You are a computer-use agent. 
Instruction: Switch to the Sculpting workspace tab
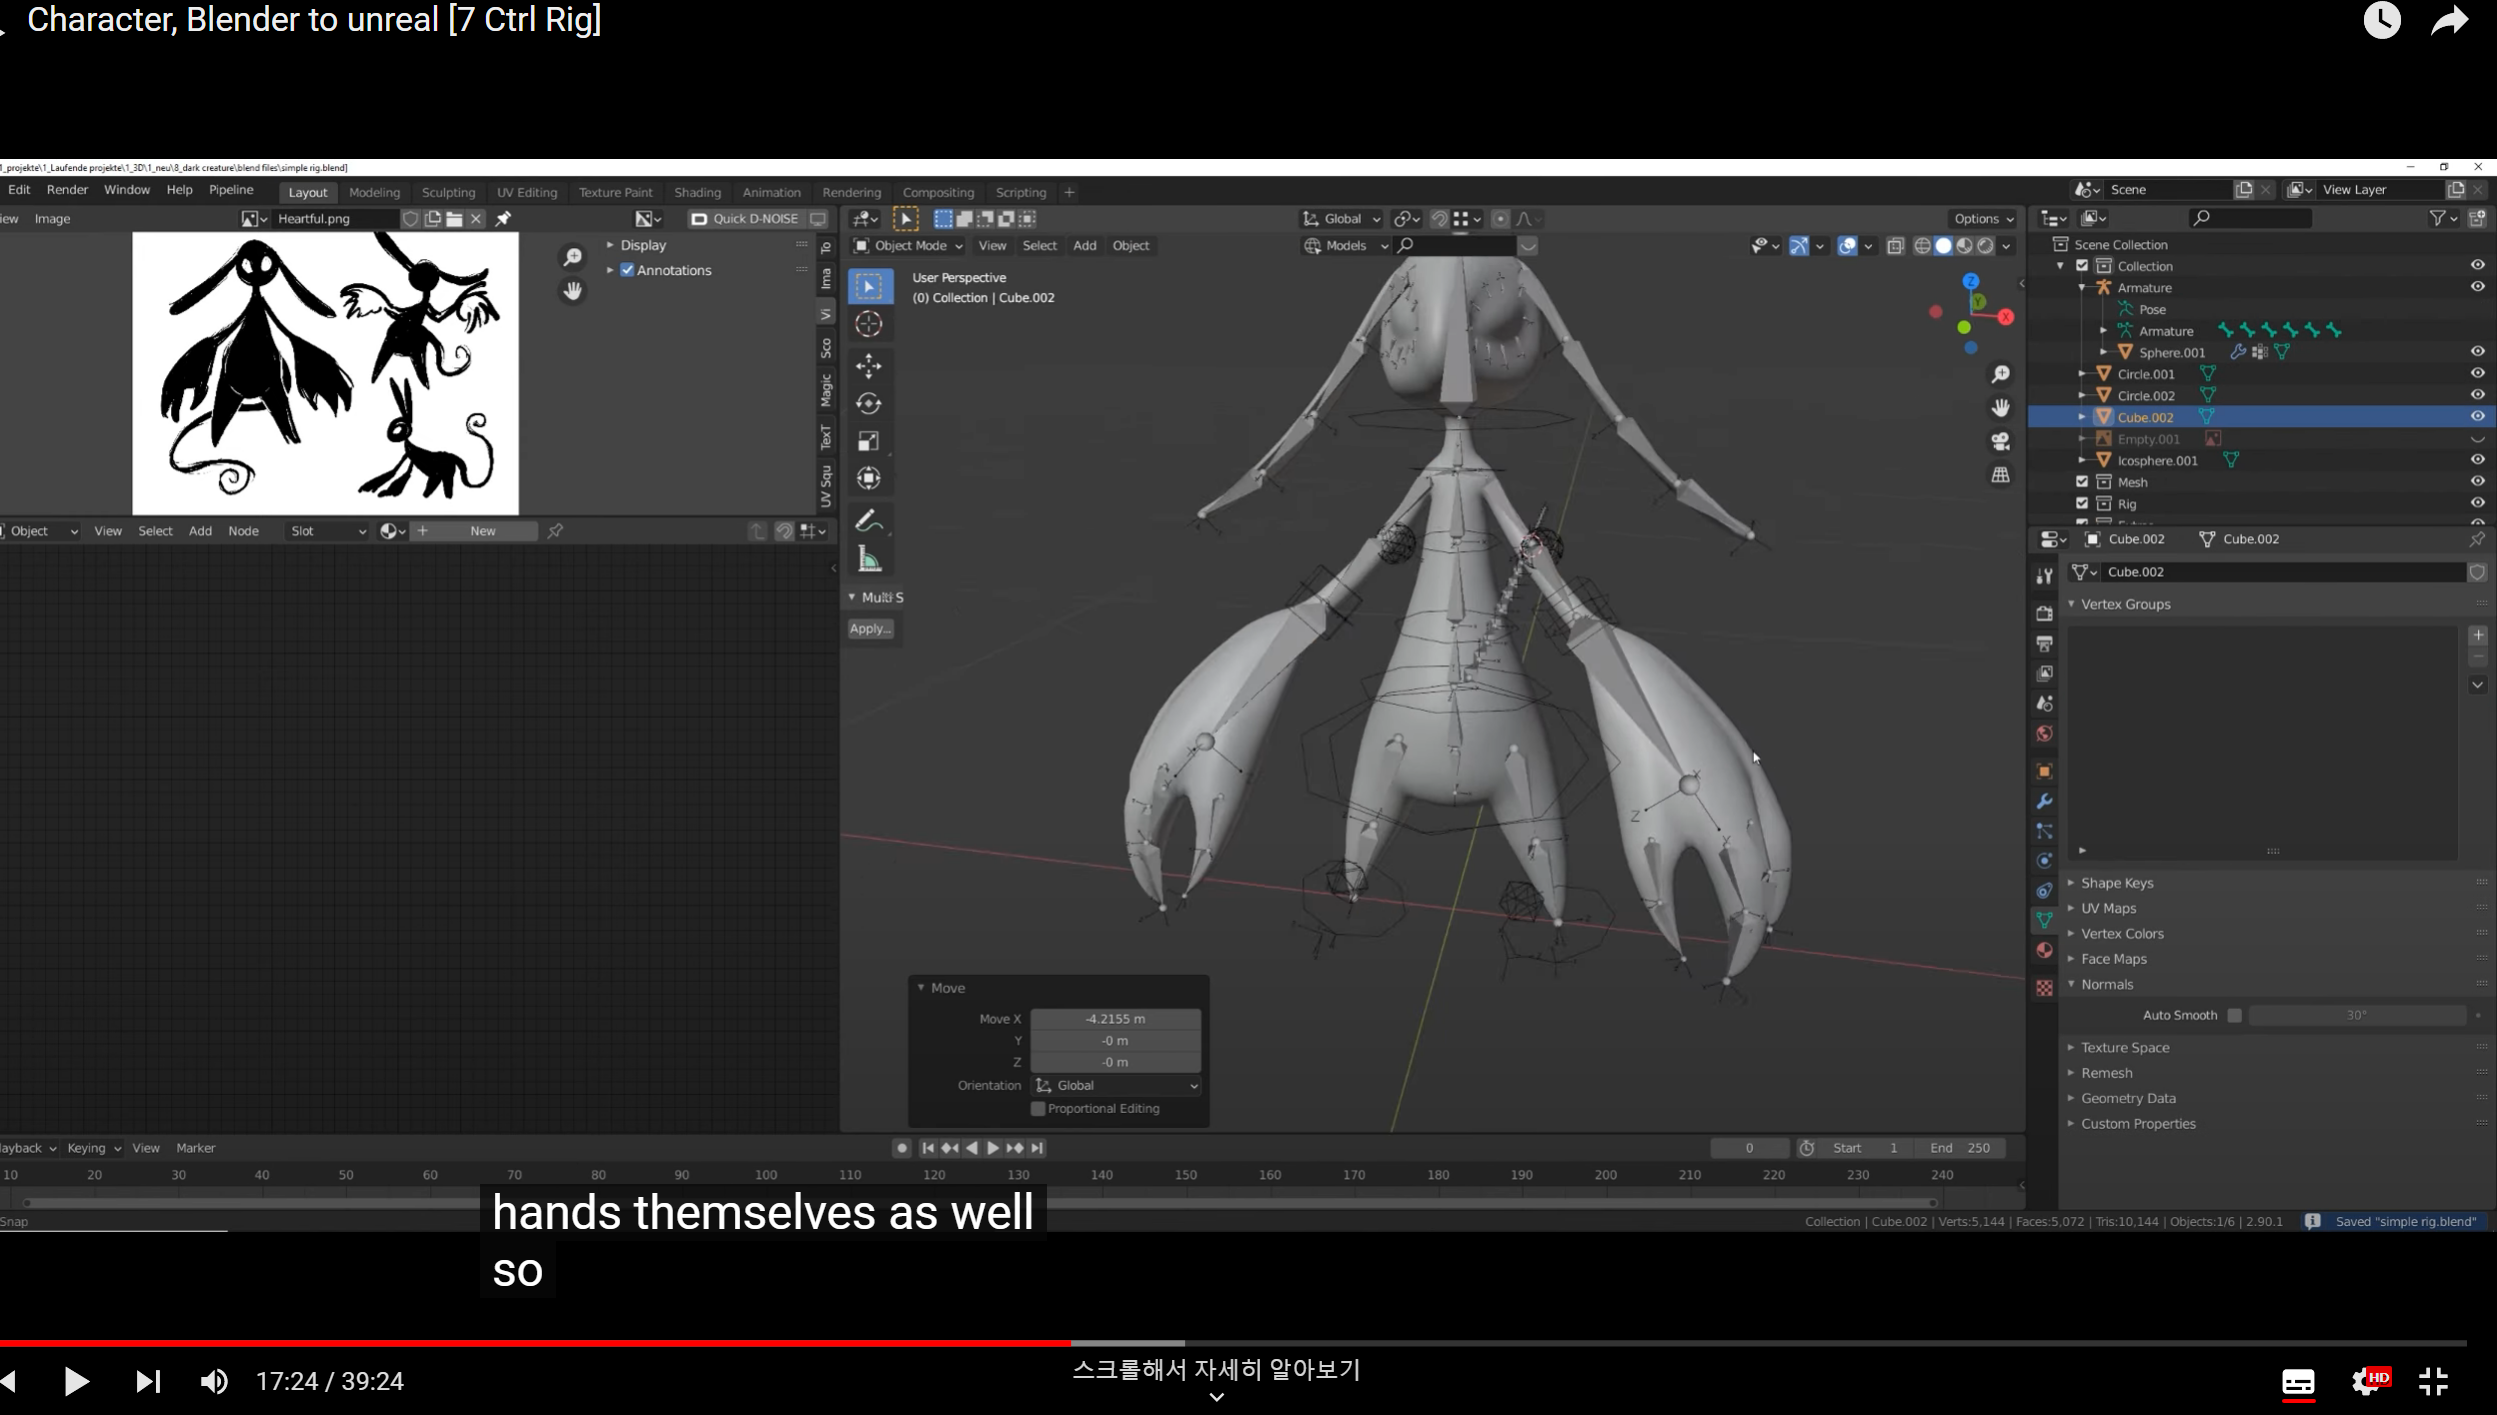coord(448,192)
